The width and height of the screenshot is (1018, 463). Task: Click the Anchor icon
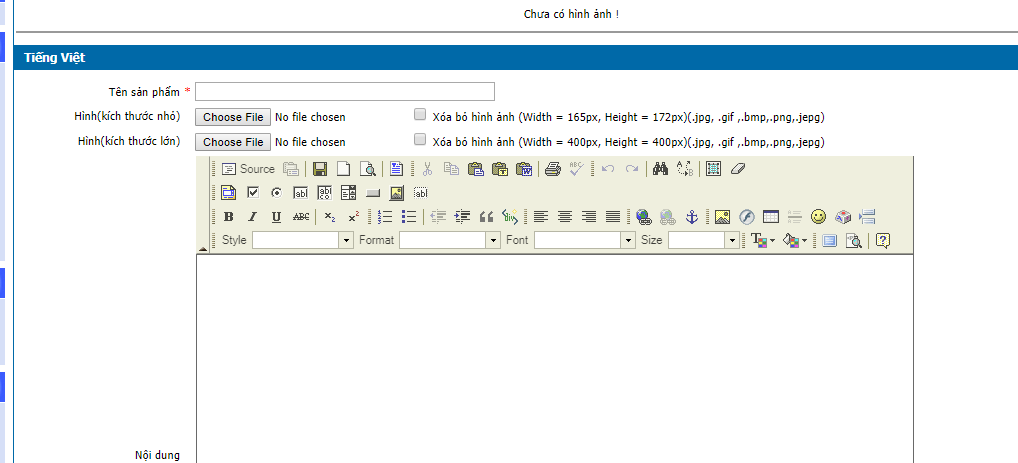point(691,216)
